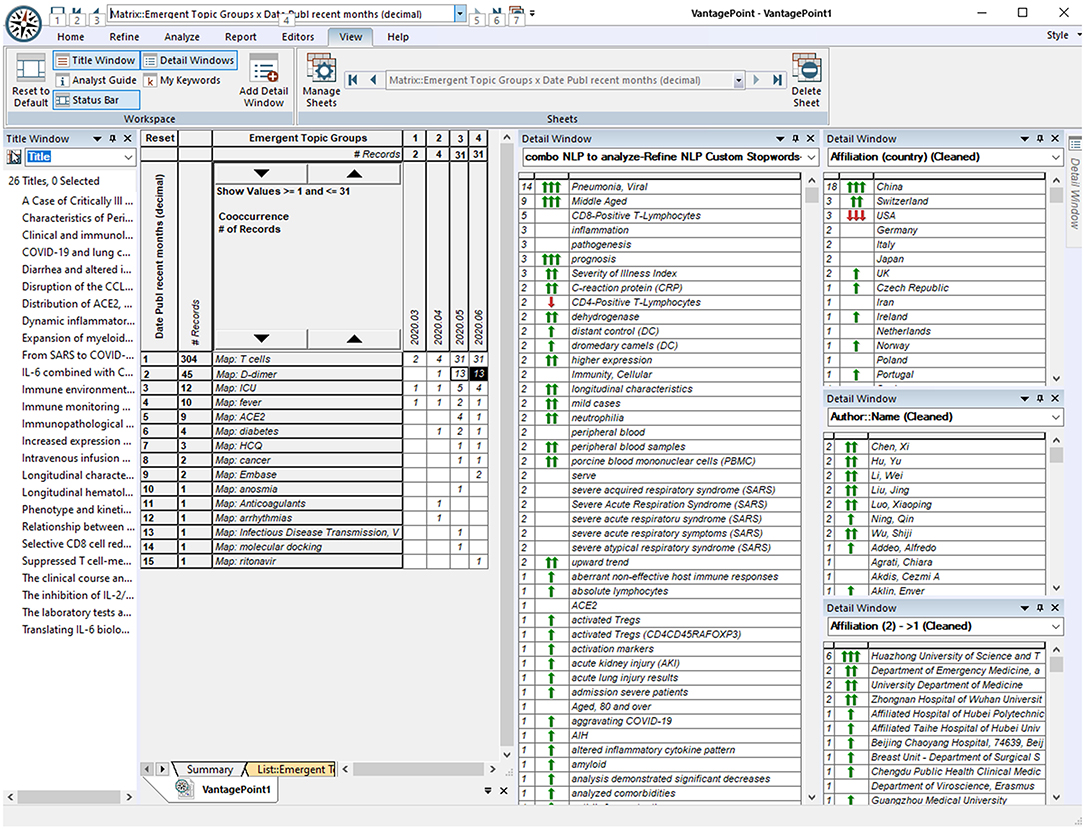Open Style menu in top right
Image resolution: width=1084 pixels, height=829 pixels.
pyautogui.click(x=1062, y=35)
